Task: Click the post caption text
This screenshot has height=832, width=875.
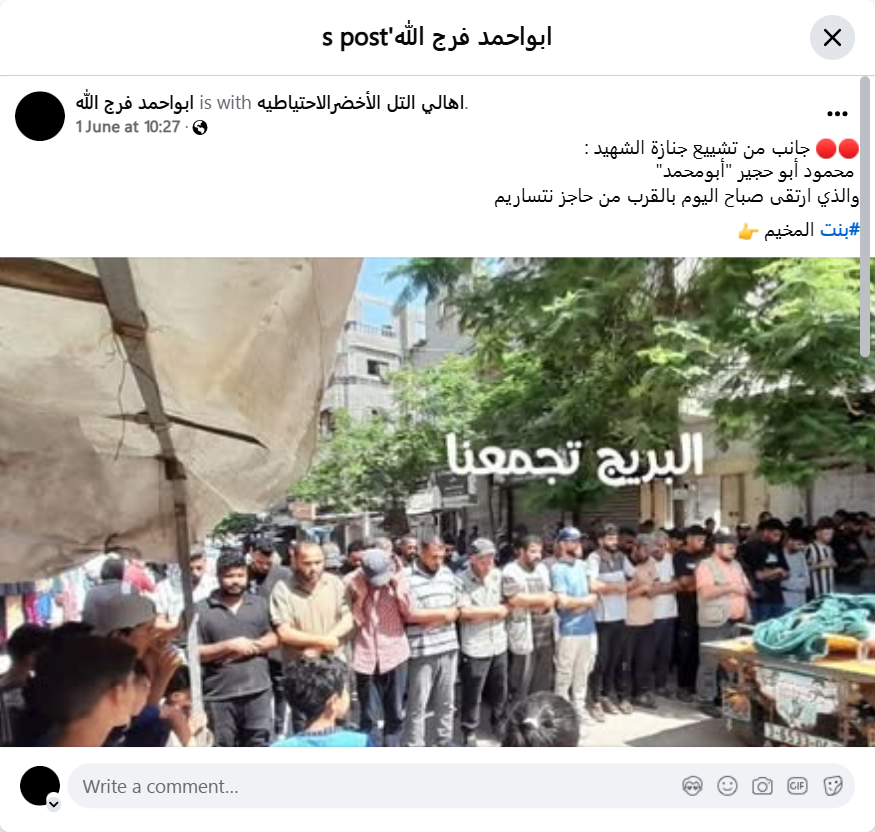Action: [x=676, y=172]
